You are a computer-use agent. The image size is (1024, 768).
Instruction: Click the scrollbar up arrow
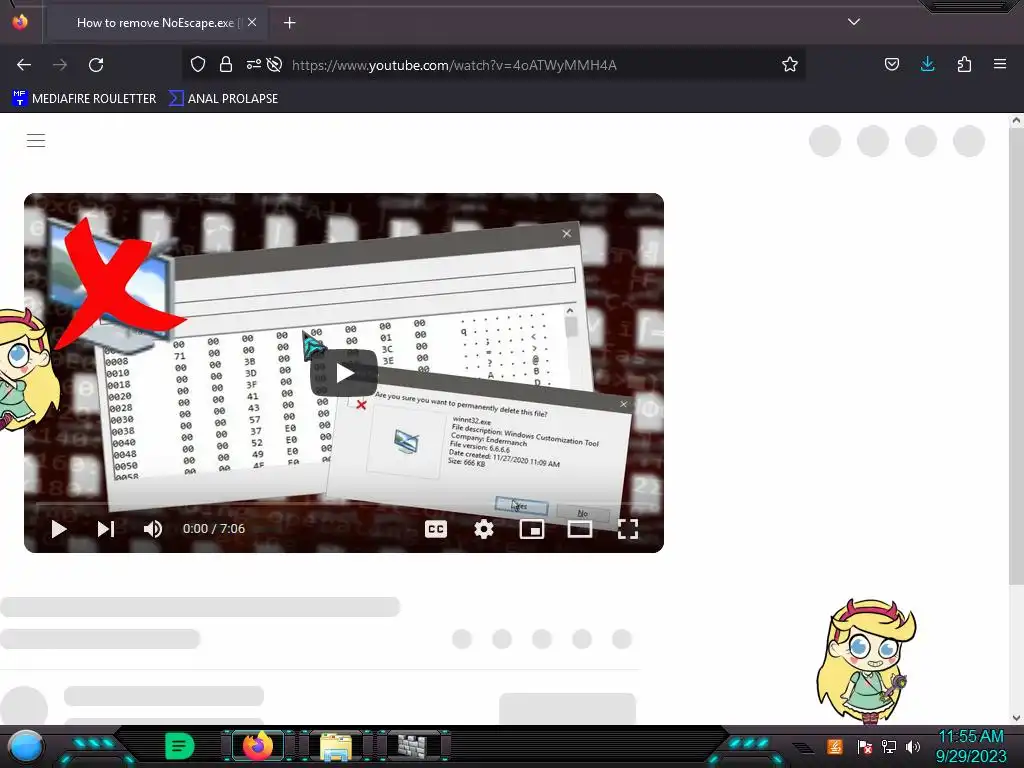click(1016, 120)
